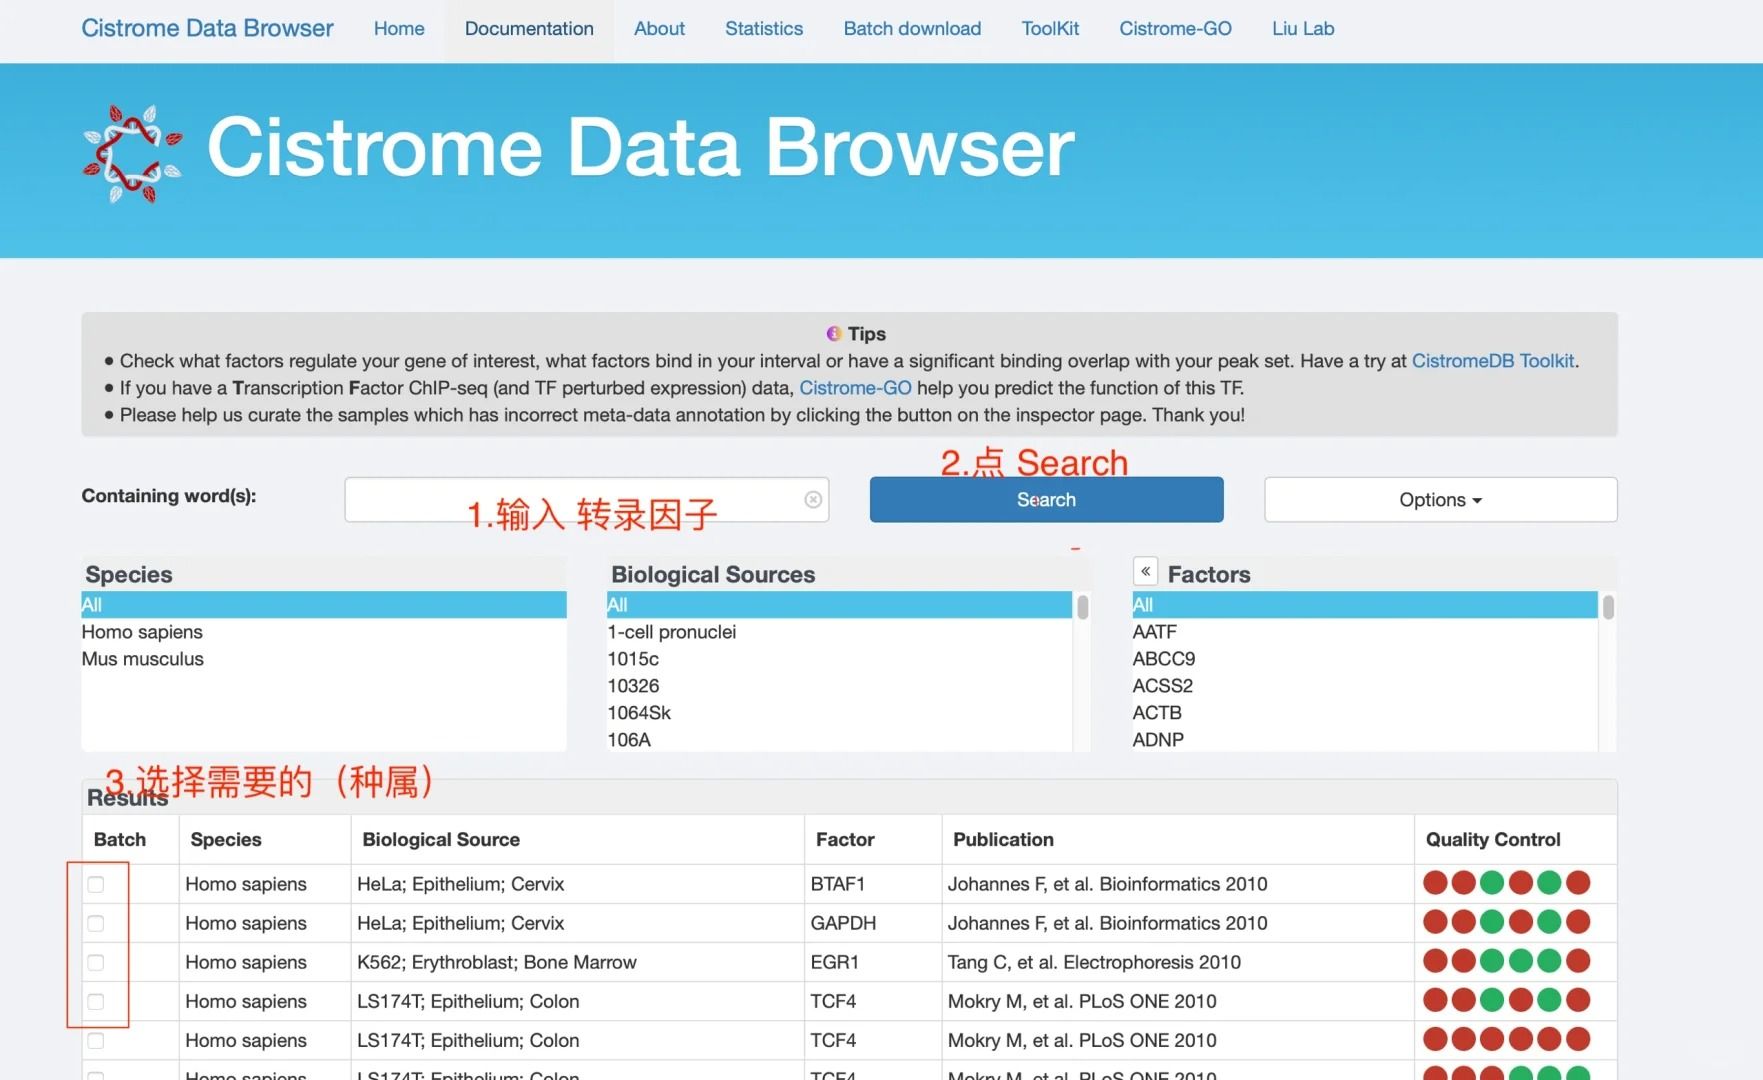Tick the batch checkbox for the BTAF1 row
The image size is (1763, 1080).
96,884
